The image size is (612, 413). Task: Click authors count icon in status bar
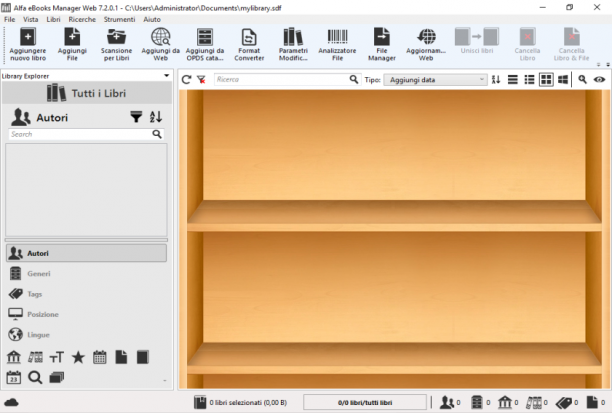447,402
